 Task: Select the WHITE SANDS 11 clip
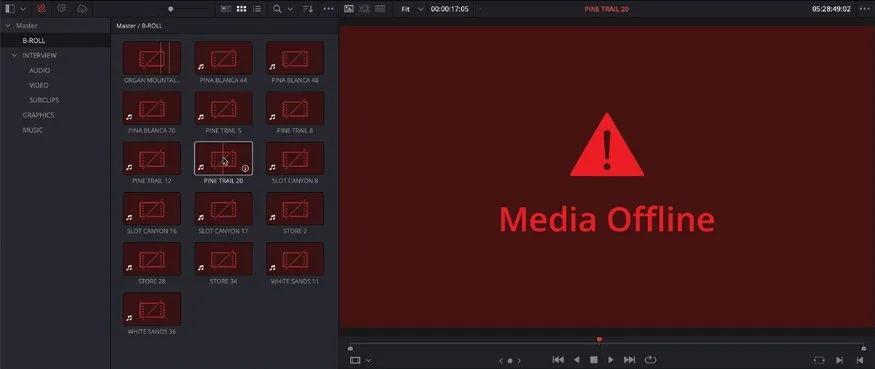tap(295, 259)
